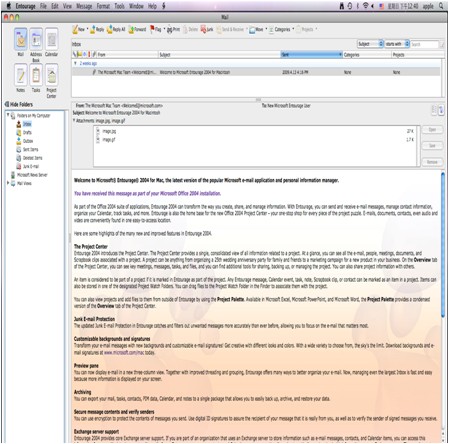The width and height of the screenshot is (449, 444).
Task: Print the selected message
Action: pos(173,29)
